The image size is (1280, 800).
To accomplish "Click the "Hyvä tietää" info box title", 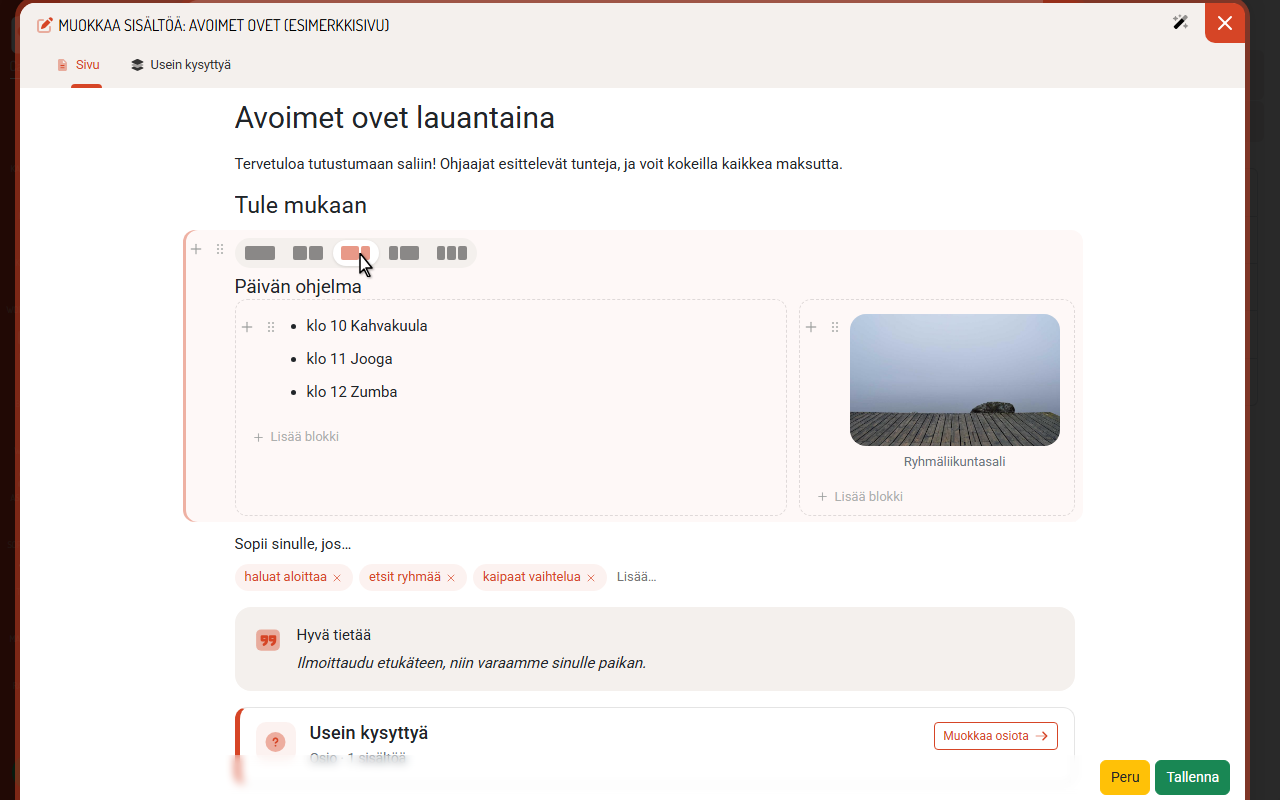I will point(334,635).
